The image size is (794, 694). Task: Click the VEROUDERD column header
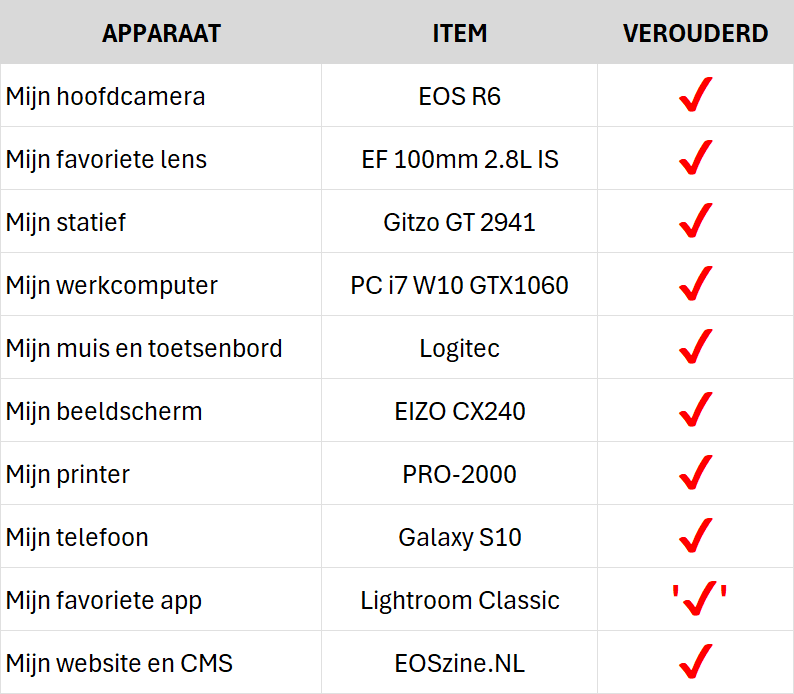point(695,33)
